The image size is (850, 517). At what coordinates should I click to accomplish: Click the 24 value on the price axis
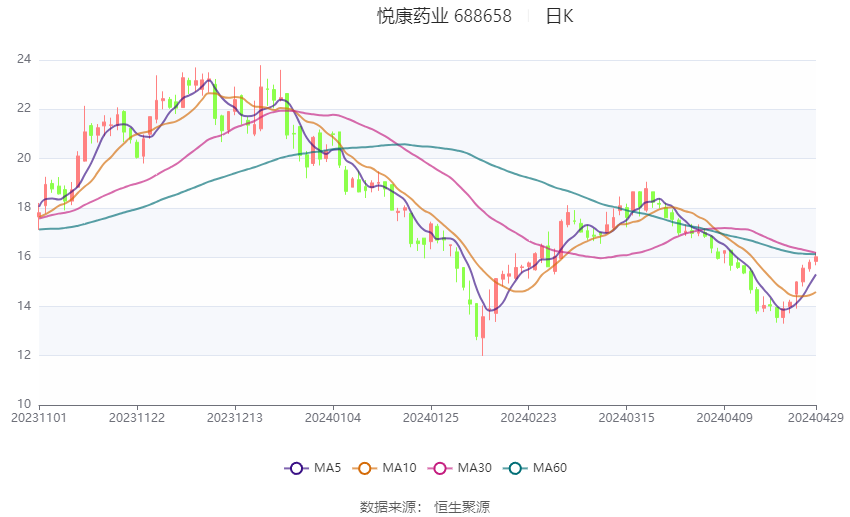point(24,60)
